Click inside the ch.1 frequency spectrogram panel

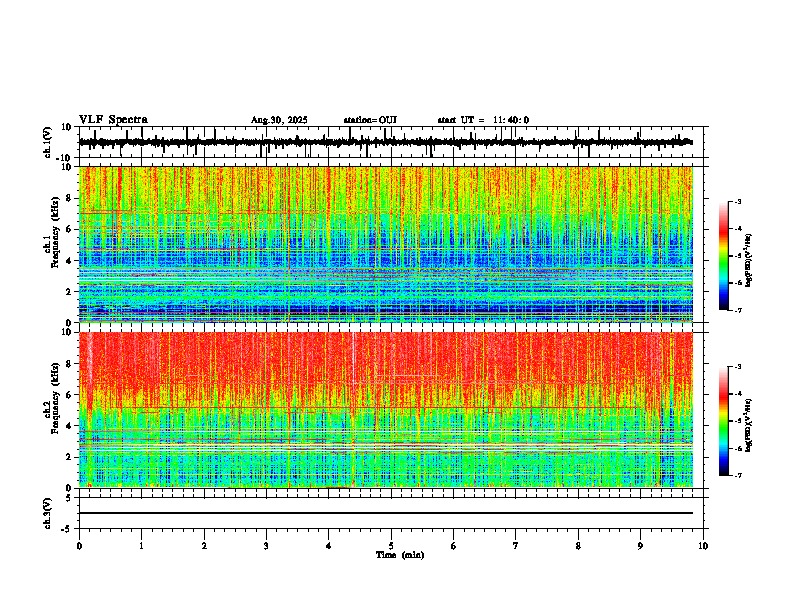click(385, 244)
